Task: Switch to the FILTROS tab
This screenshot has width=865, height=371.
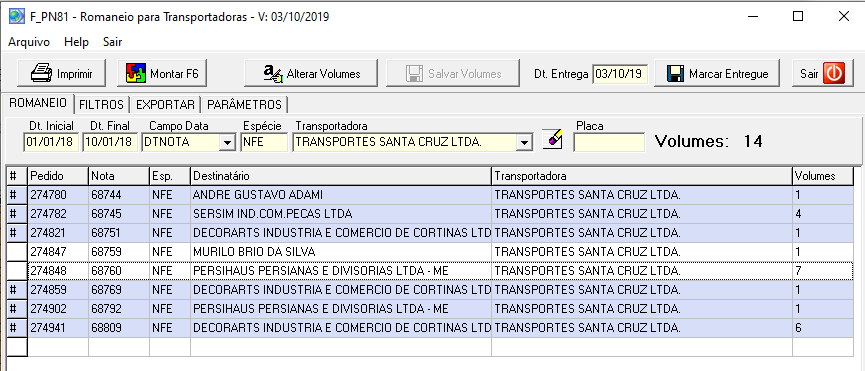Action: point(101,105)
